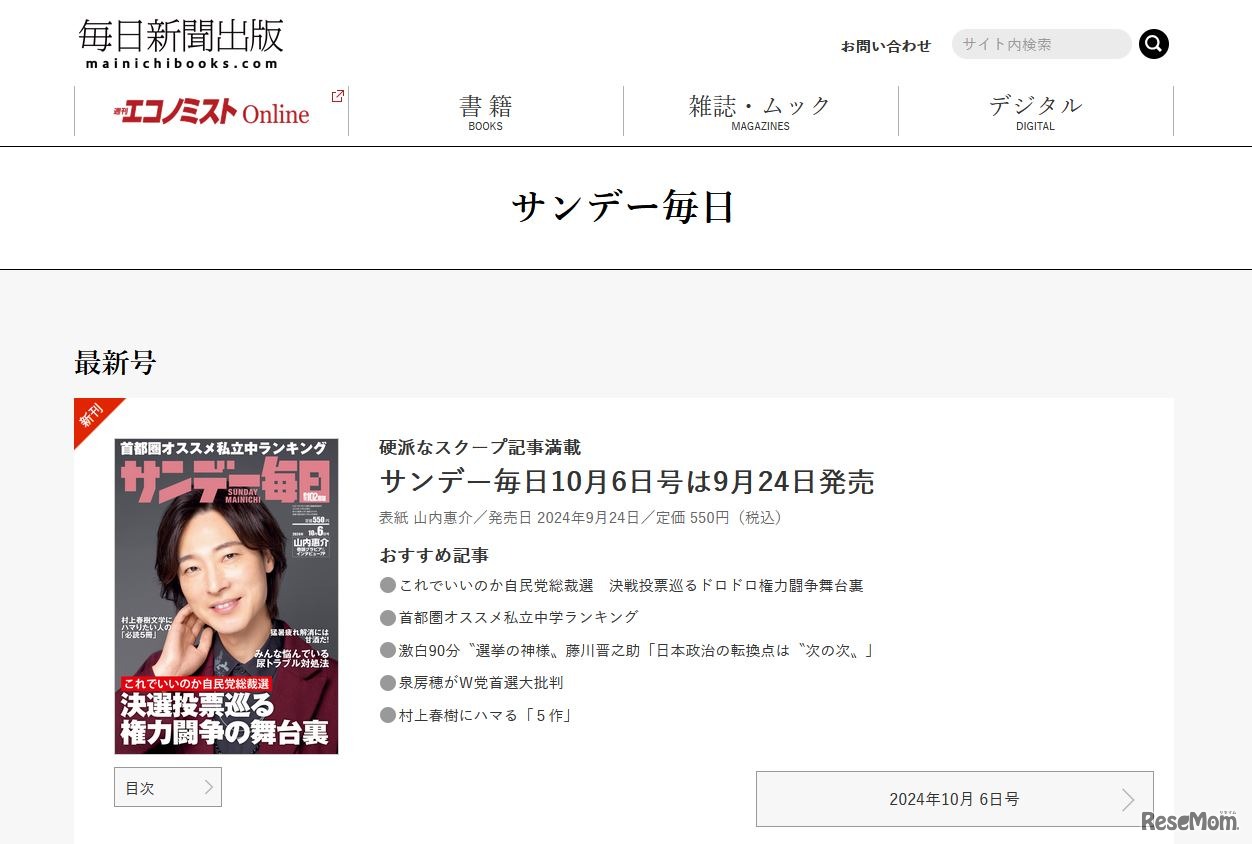Open the external-link icon beside エコノミスト Online
This screenshot has height=844, width=1252.
(338, 96)
